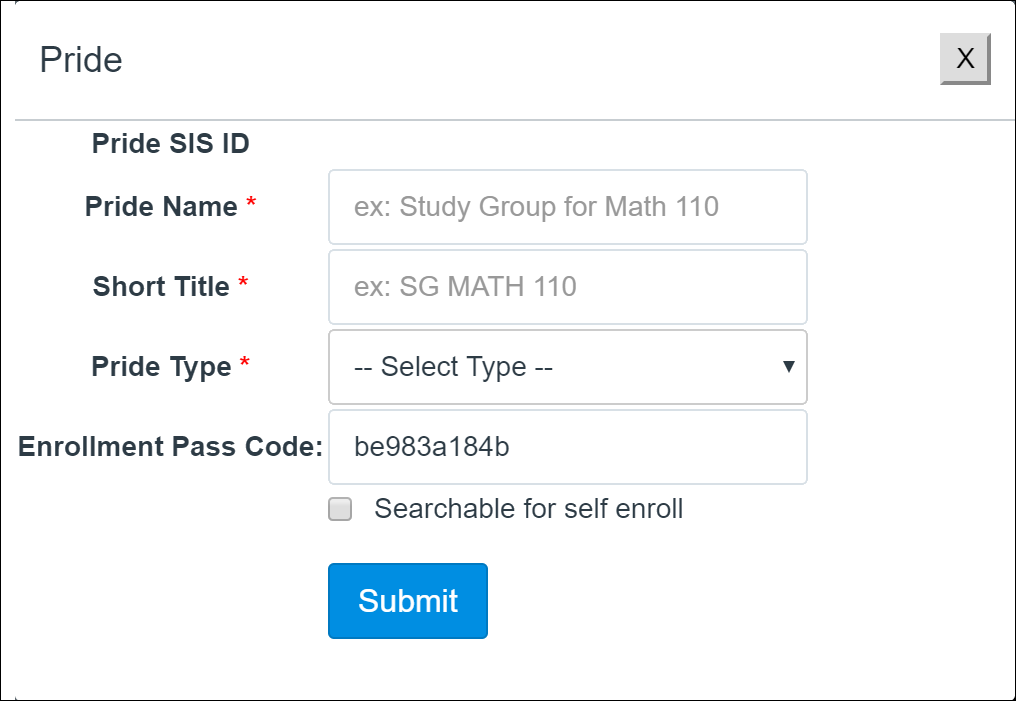Click the red asterisk beside Pride Type
The image size is (1016, 701).
[244, 362]
